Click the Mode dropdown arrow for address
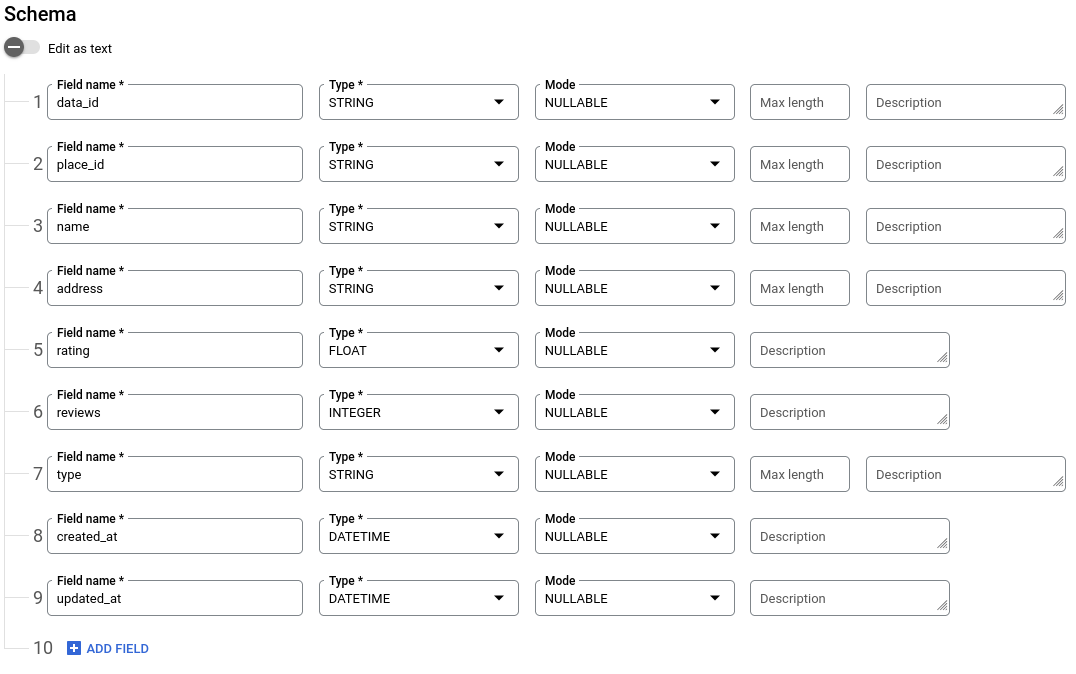1076x674 pixels. click(x=715, y=289)
